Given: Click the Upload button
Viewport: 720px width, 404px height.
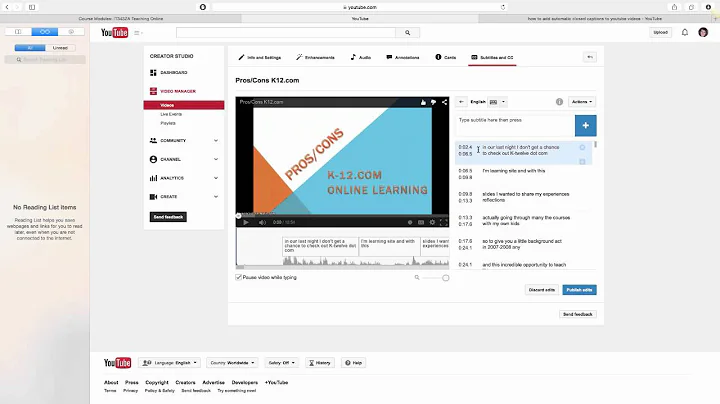Looking at the screenshot, I should (660, 32).
